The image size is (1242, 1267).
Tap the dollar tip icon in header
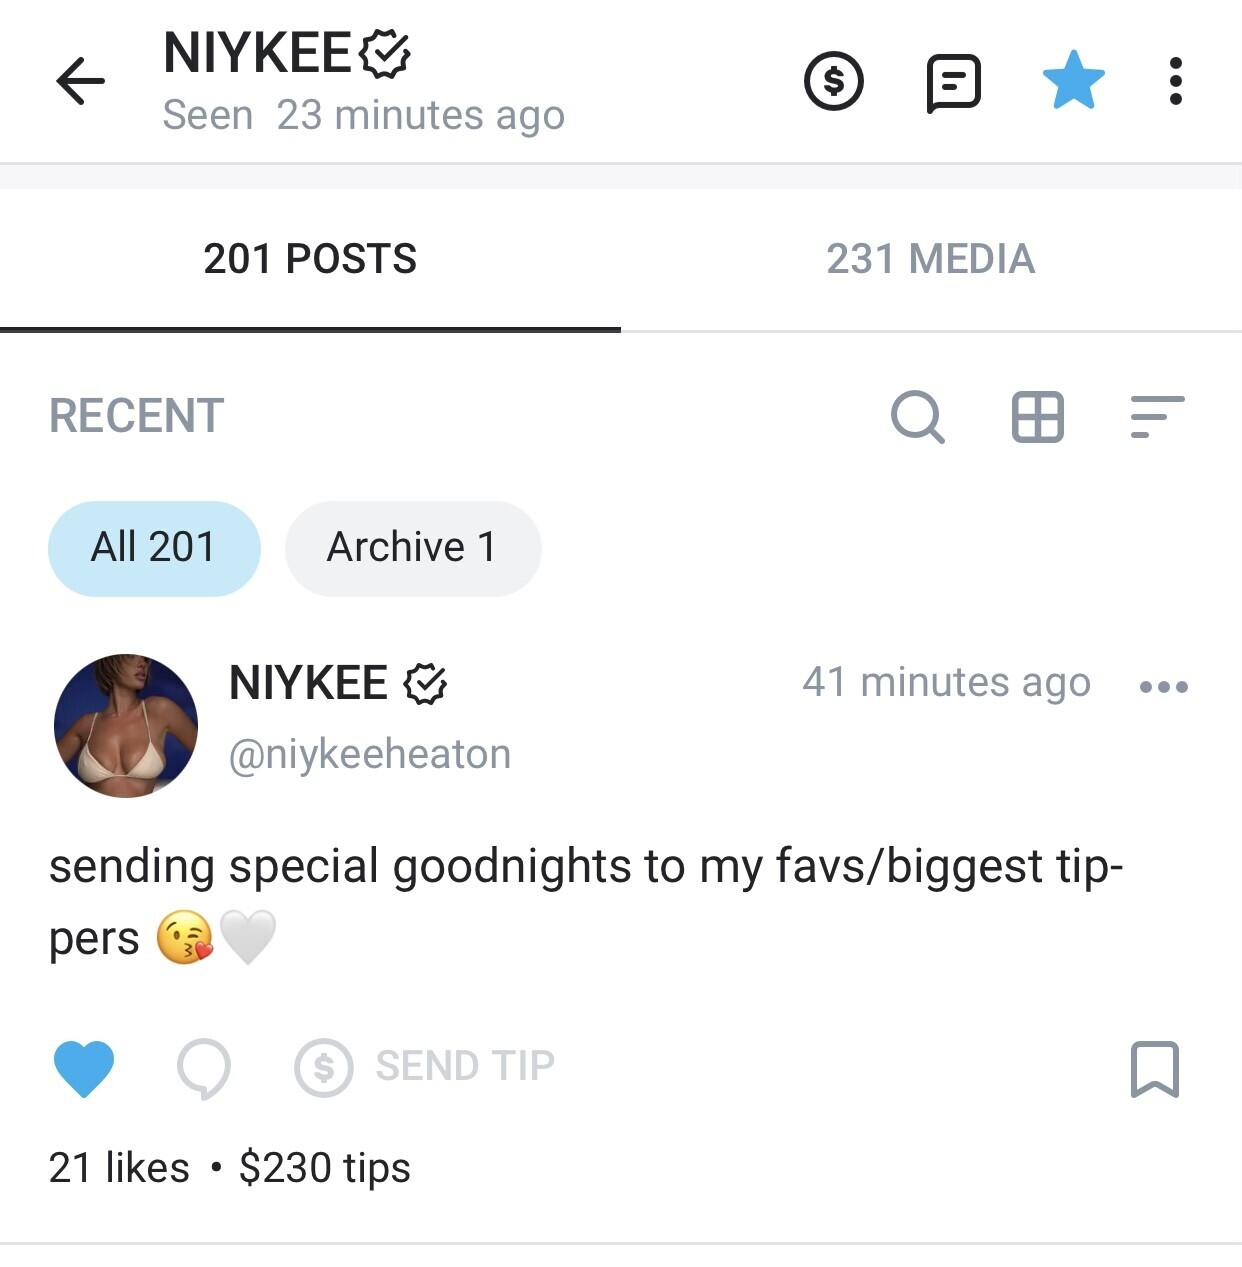click(x=833, y=81)
